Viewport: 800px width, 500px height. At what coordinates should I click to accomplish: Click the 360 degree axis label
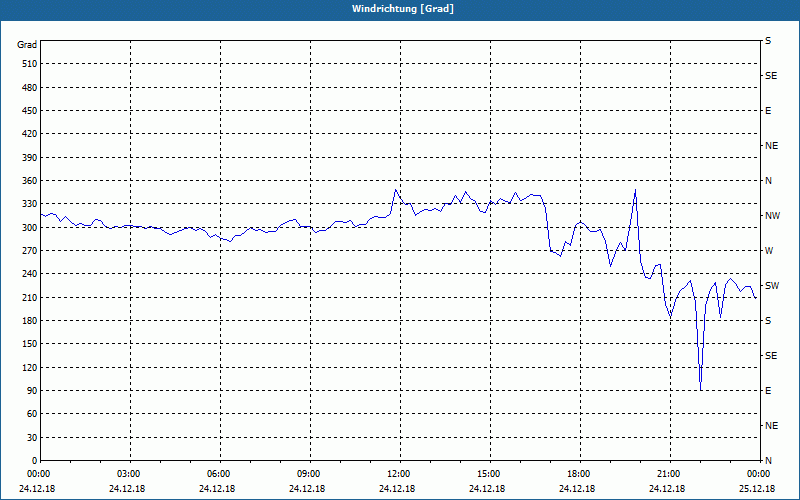30,181
